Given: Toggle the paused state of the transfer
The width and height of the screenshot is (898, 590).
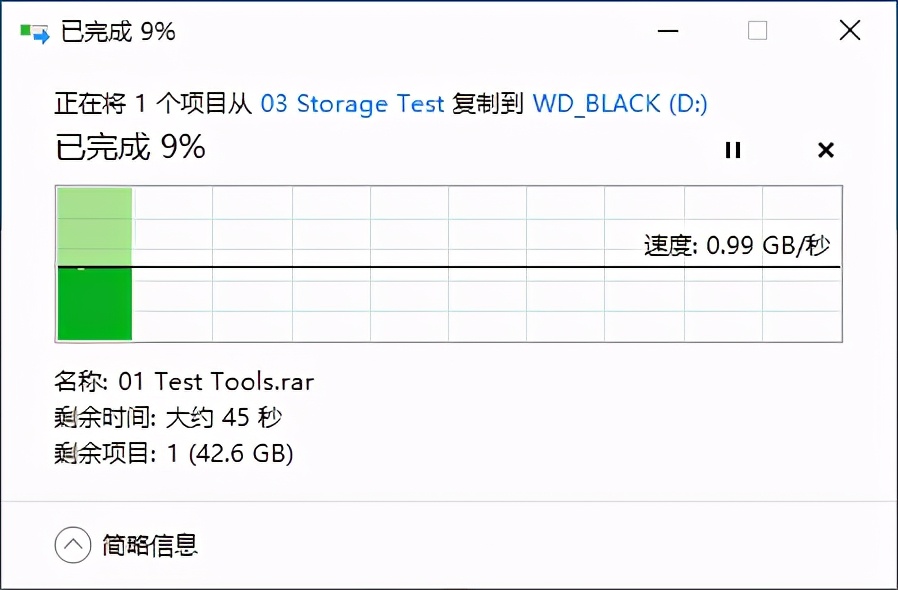Looking at the screenshot, I should click(x=733, y=150).
